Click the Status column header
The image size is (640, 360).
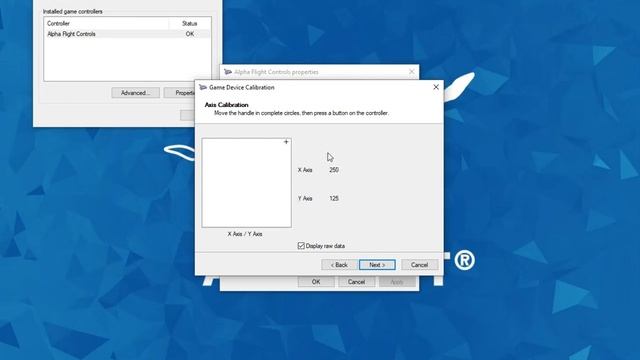point(189,23)
